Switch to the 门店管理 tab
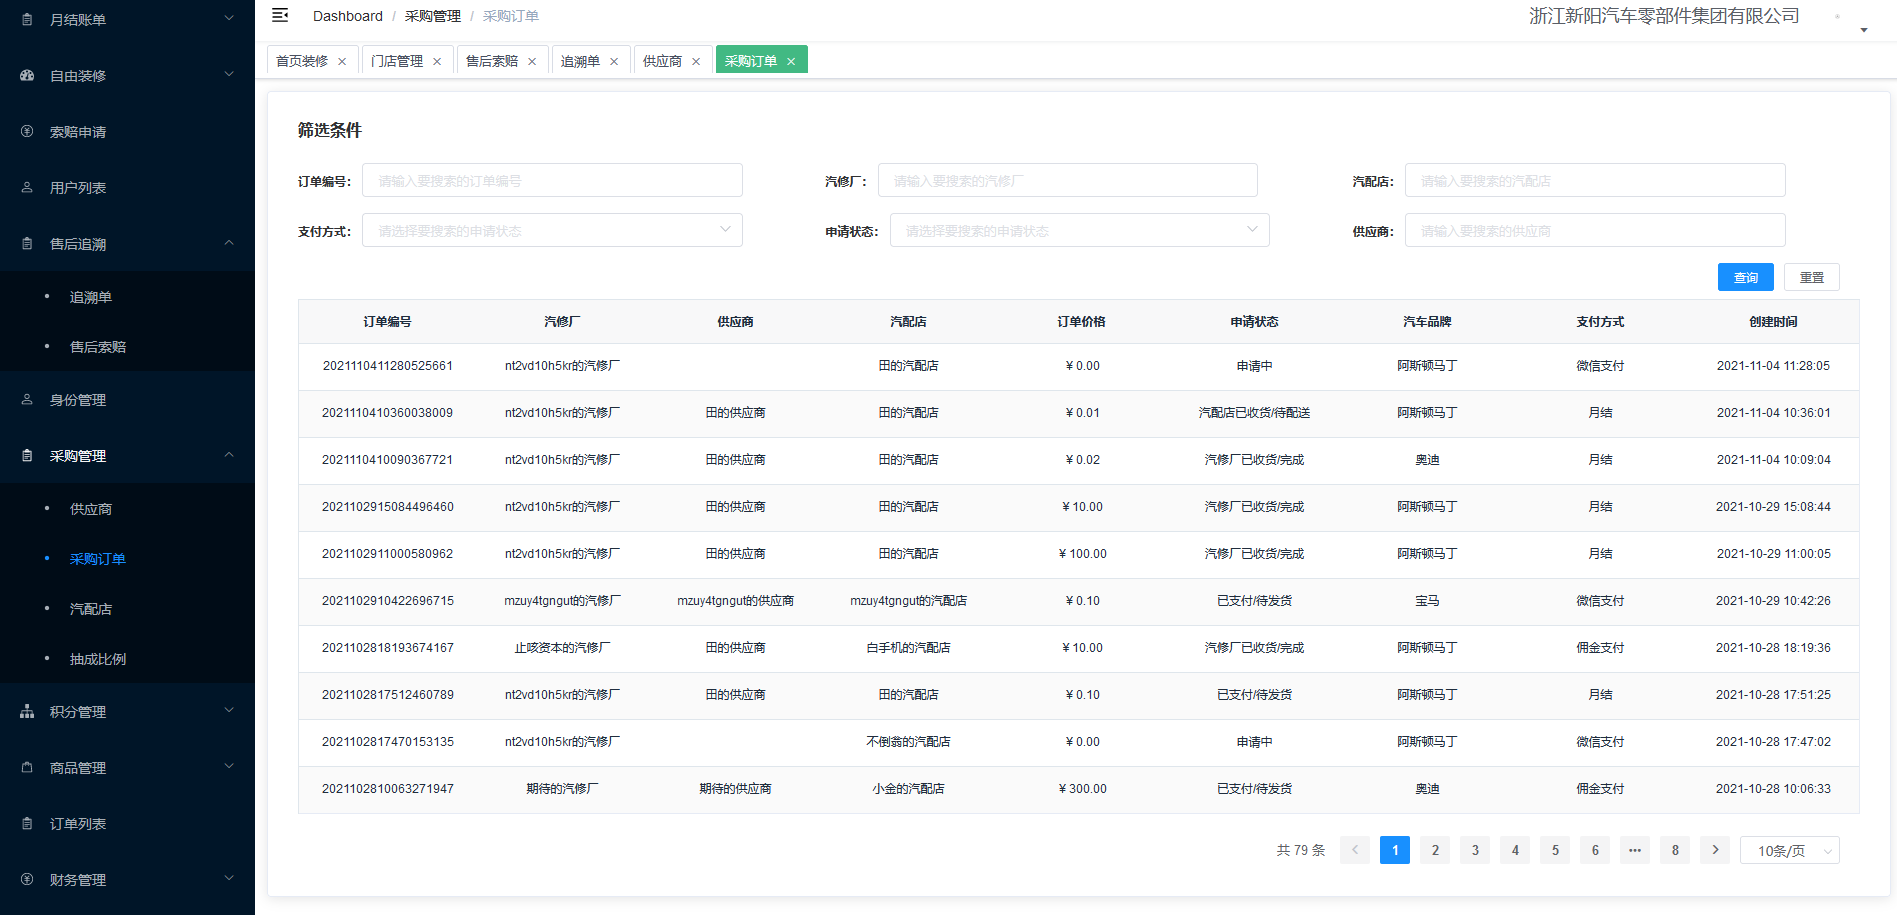Viewport: 1897px width, 915px height. pos(397,61)
